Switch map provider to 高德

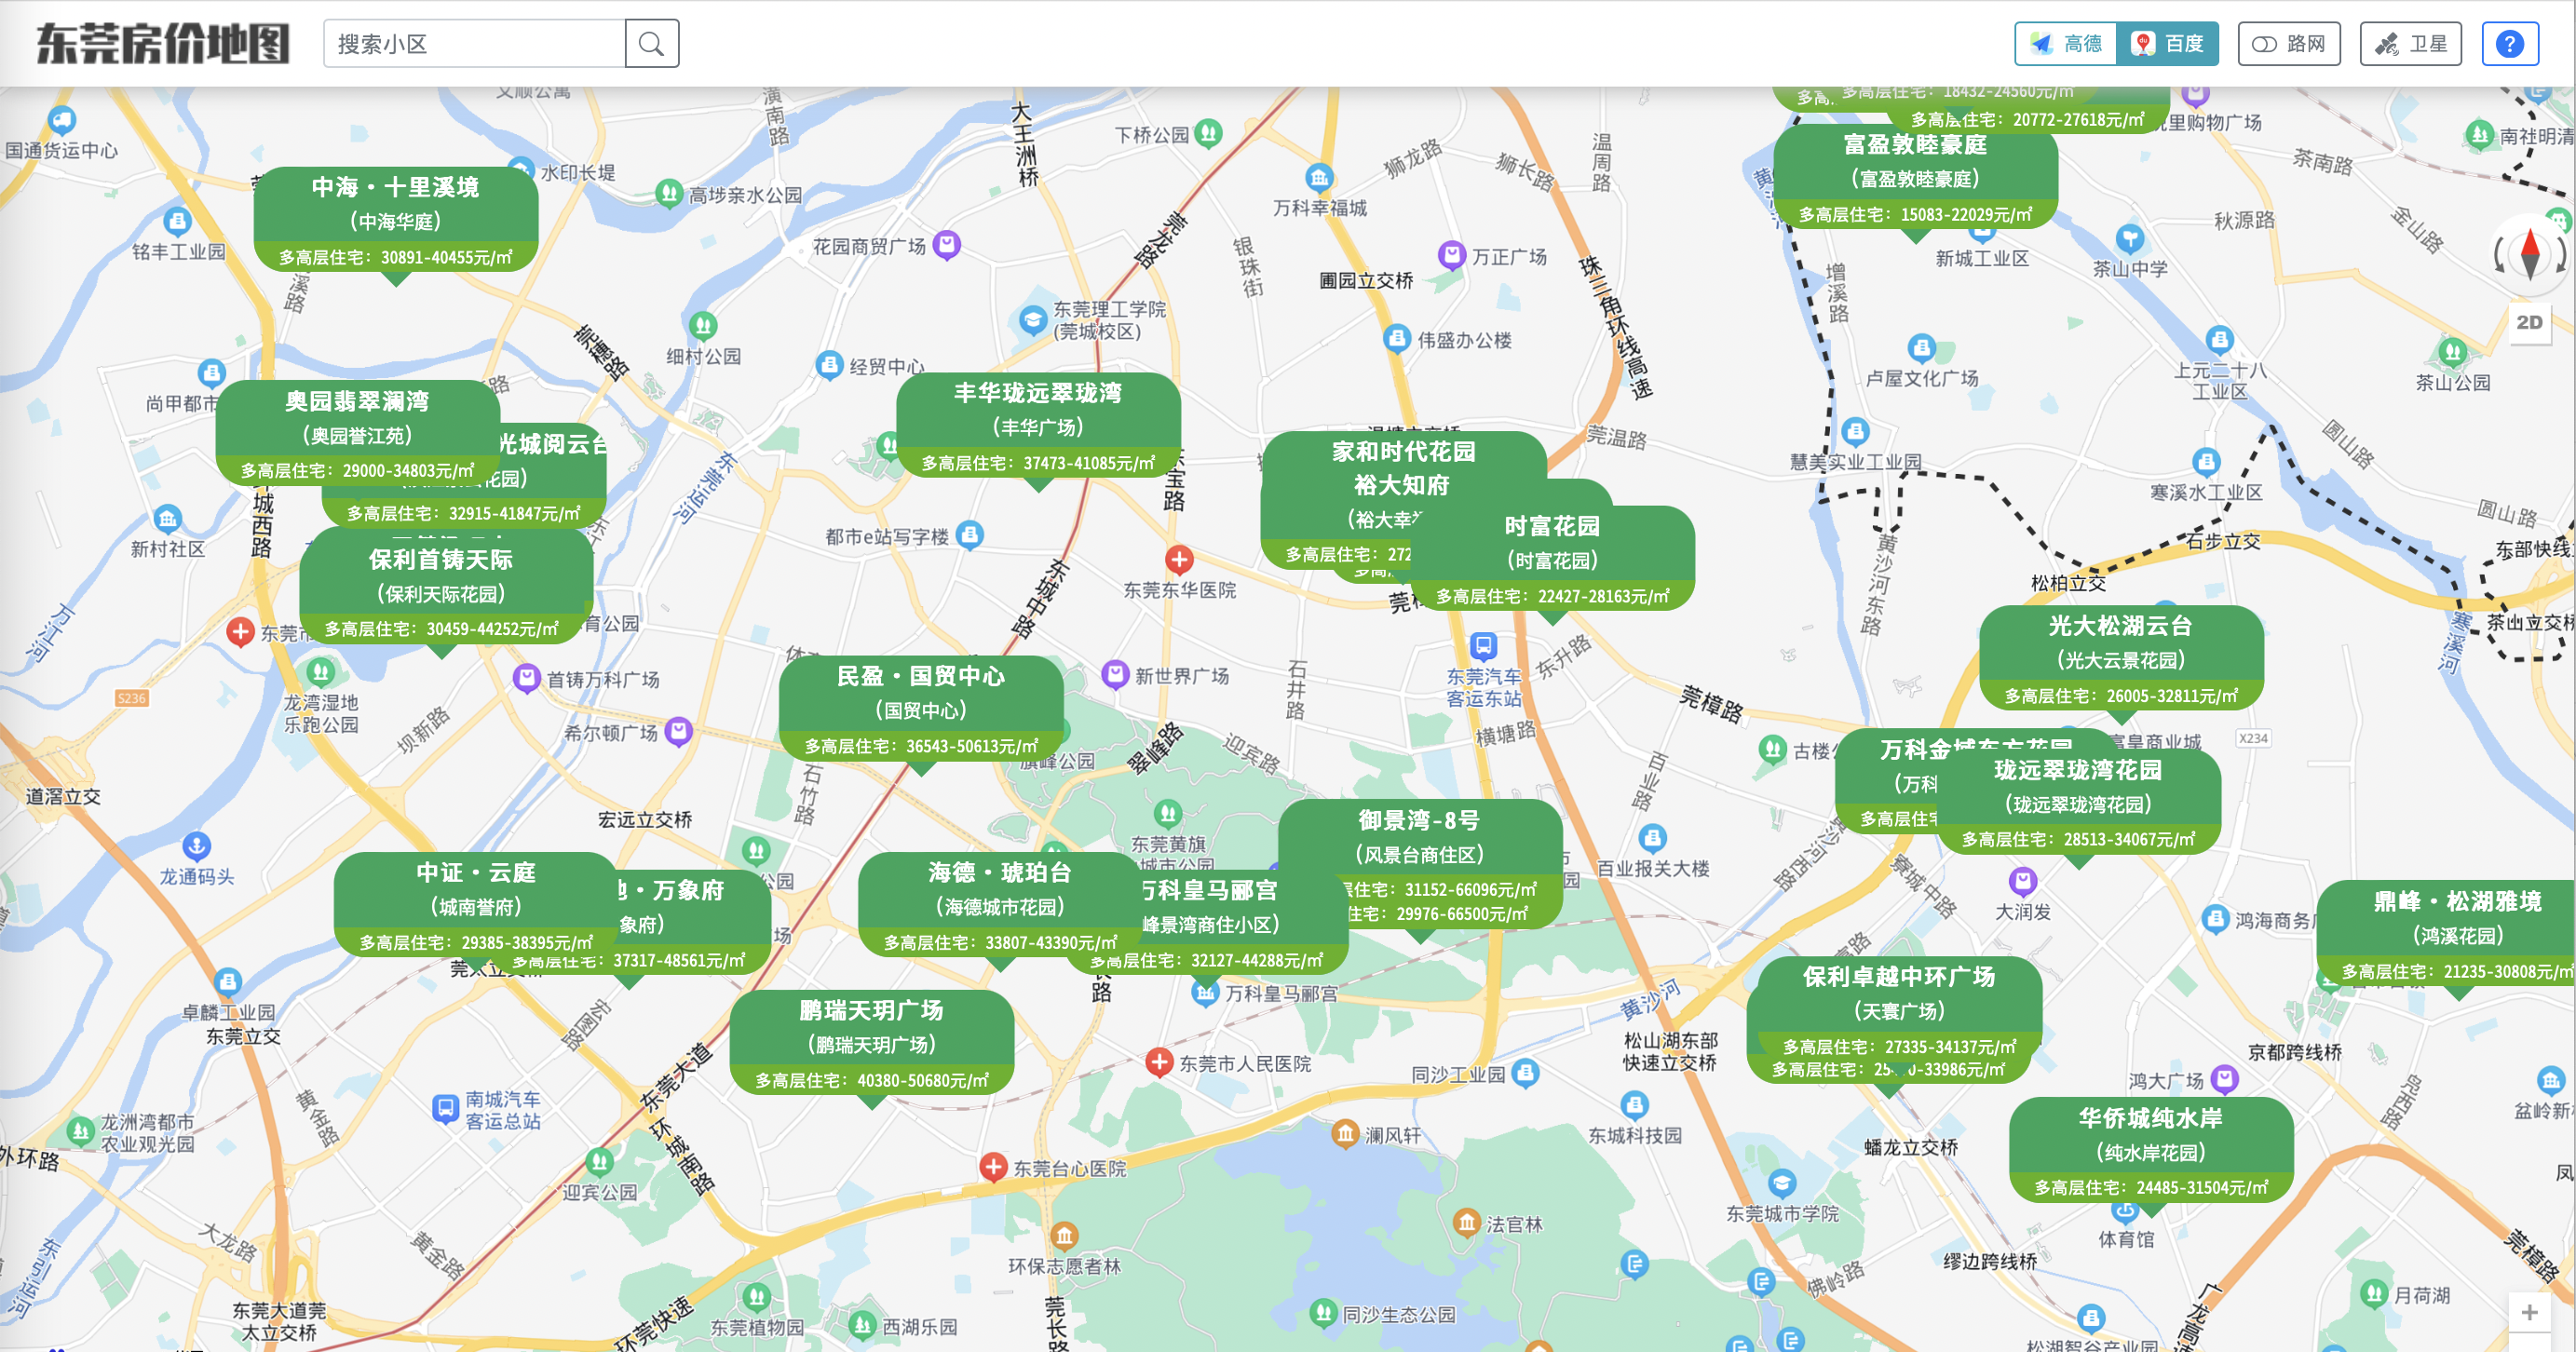[x=2066, y=44]
